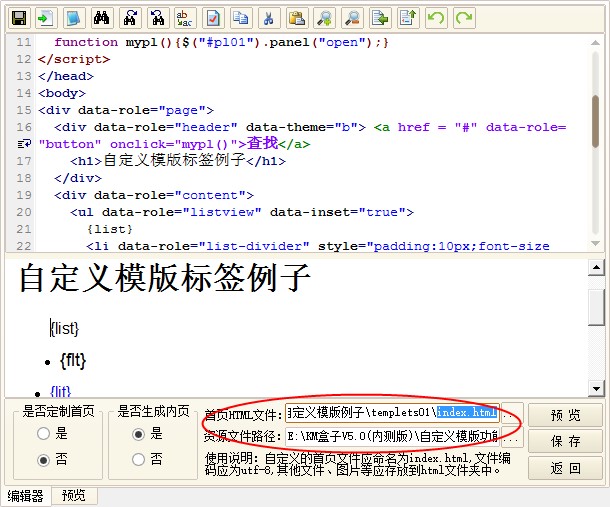Click find previous binoculars icon

coord(158,18)
